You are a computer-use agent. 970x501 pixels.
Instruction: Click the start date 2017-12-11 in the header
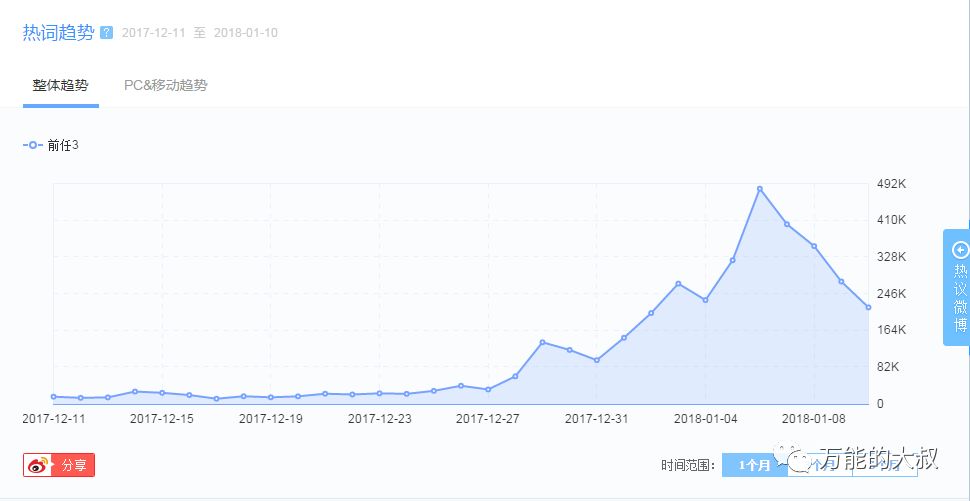click(153, 33)
